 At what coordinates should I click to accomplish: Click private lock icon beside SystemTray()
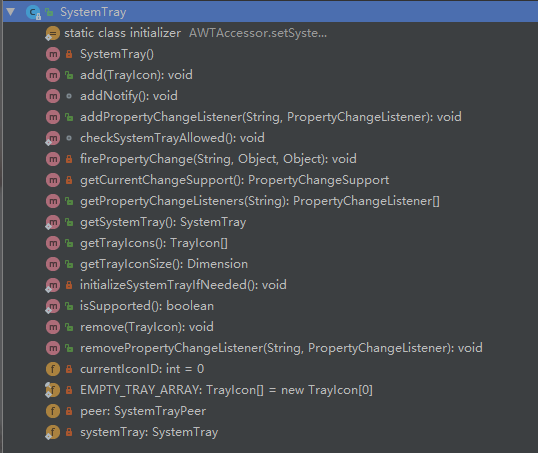pyautogui.click(x=69, y=54)
